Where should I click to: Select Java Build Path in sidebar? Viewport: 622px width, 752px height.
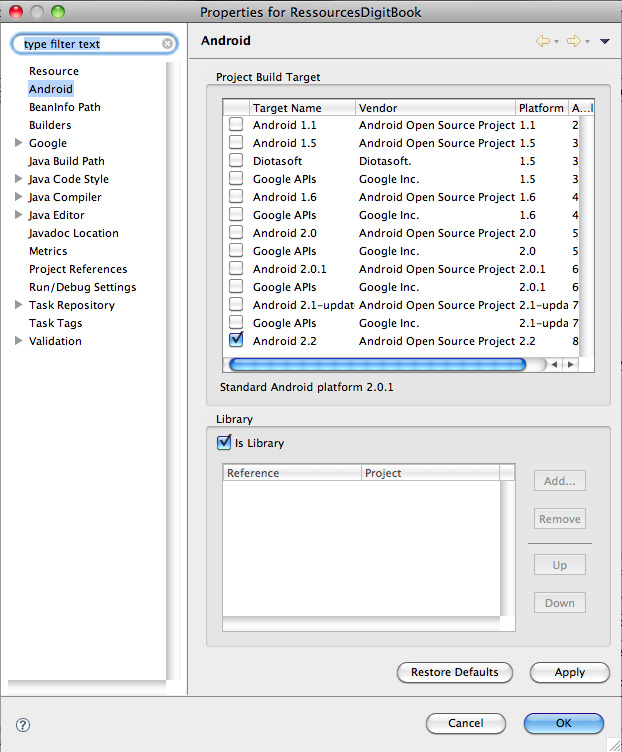66,161
